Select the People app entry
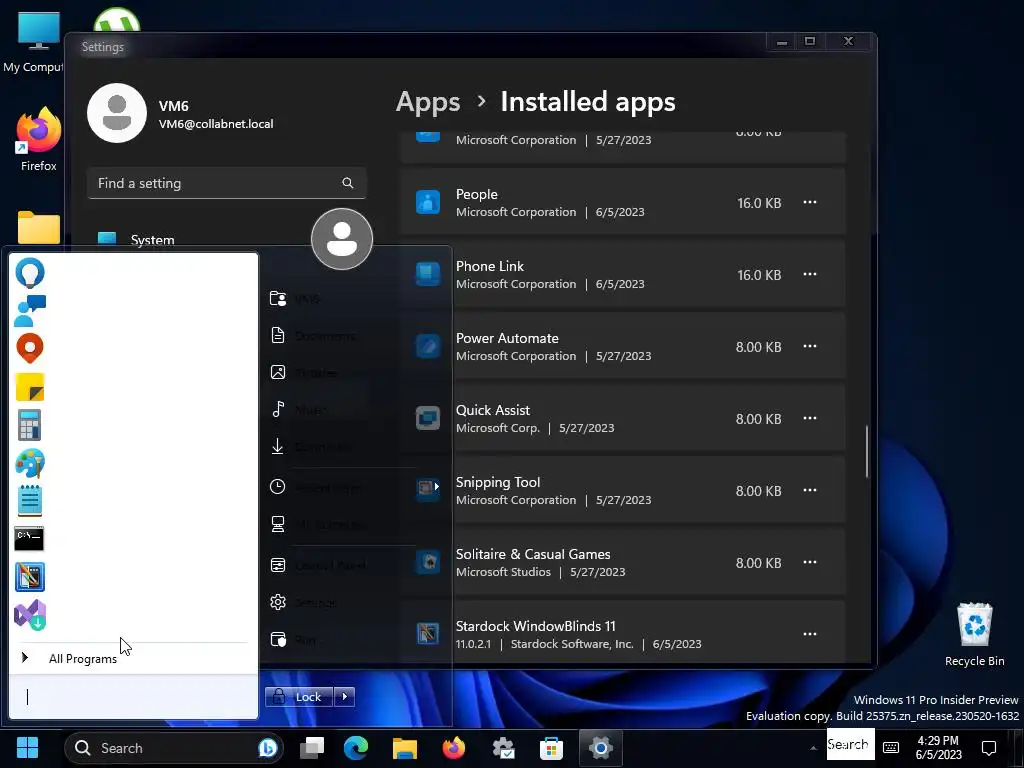The image size is (1024, 768). pos(622,202)
